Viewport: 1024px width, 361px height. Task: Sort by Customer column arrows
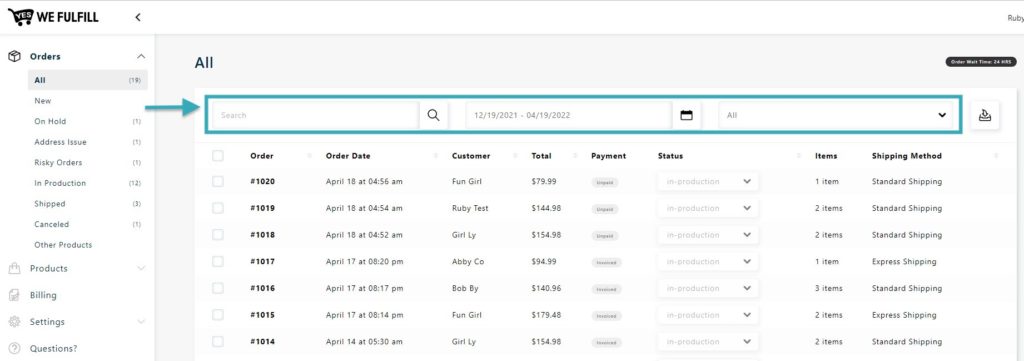coord(516,156)
